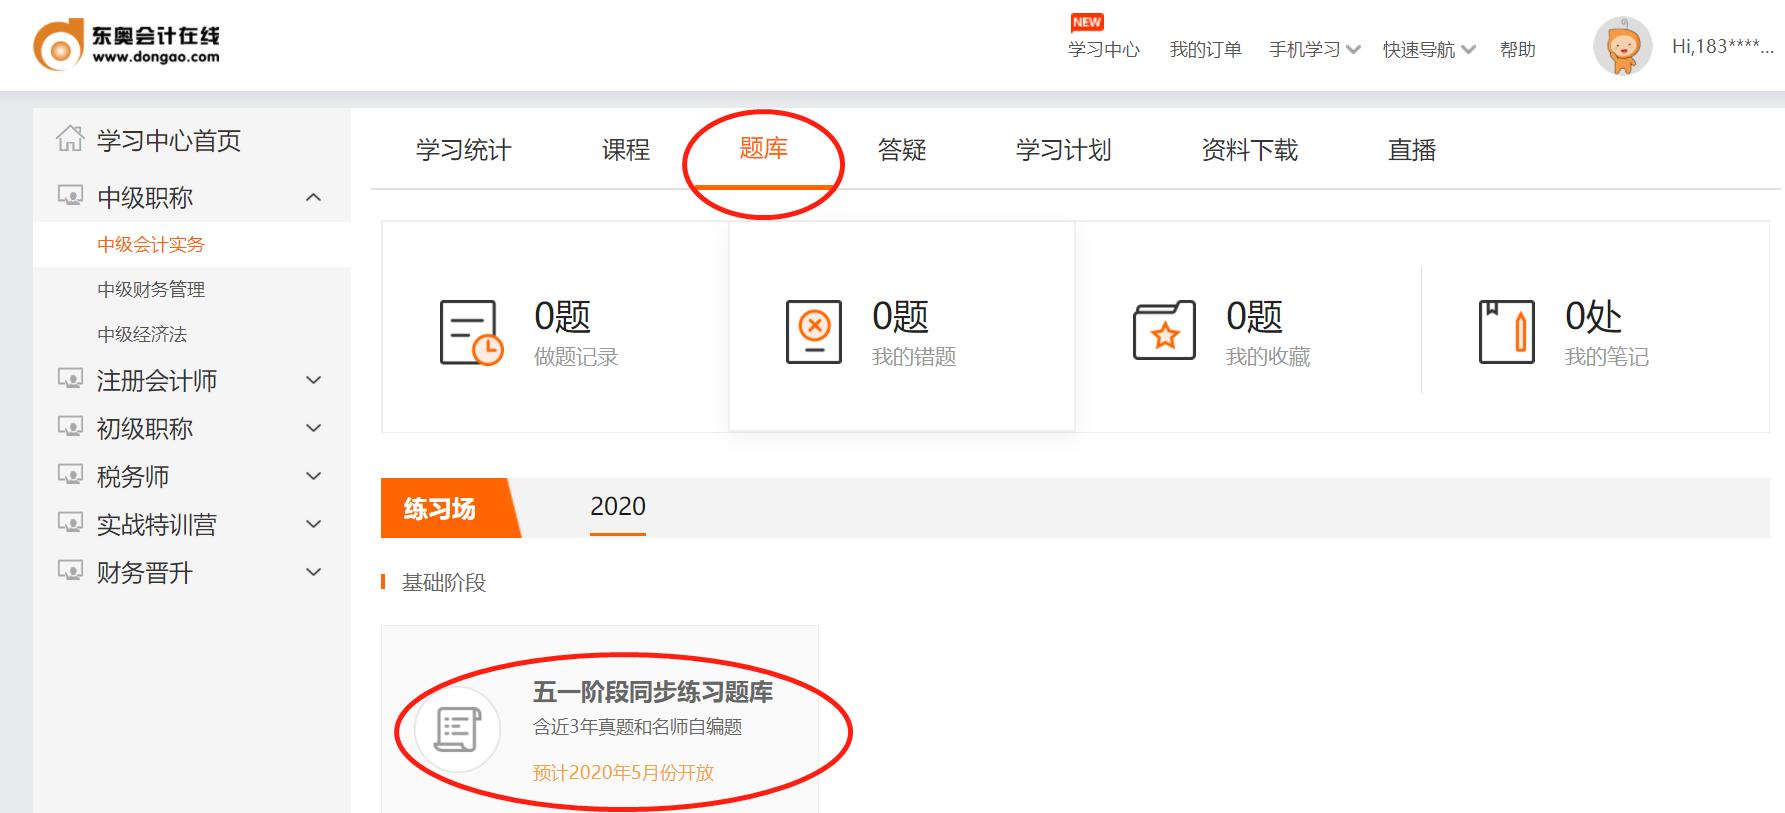Click the course icon beside 初级职称
This screenshot has height=813, width=1785.
click(70, 427)
